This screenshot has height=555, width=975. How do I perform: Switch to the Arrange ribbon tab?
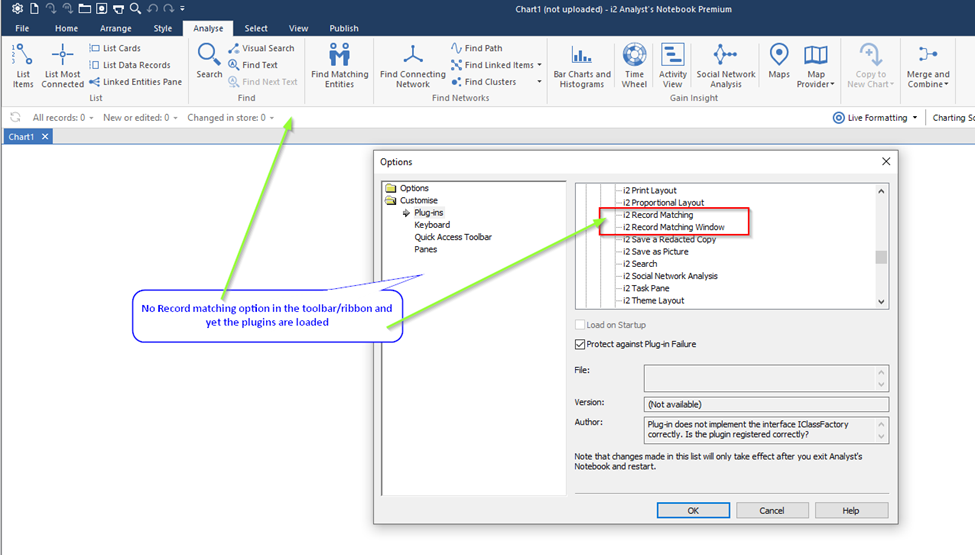click(x=116, y=28)
